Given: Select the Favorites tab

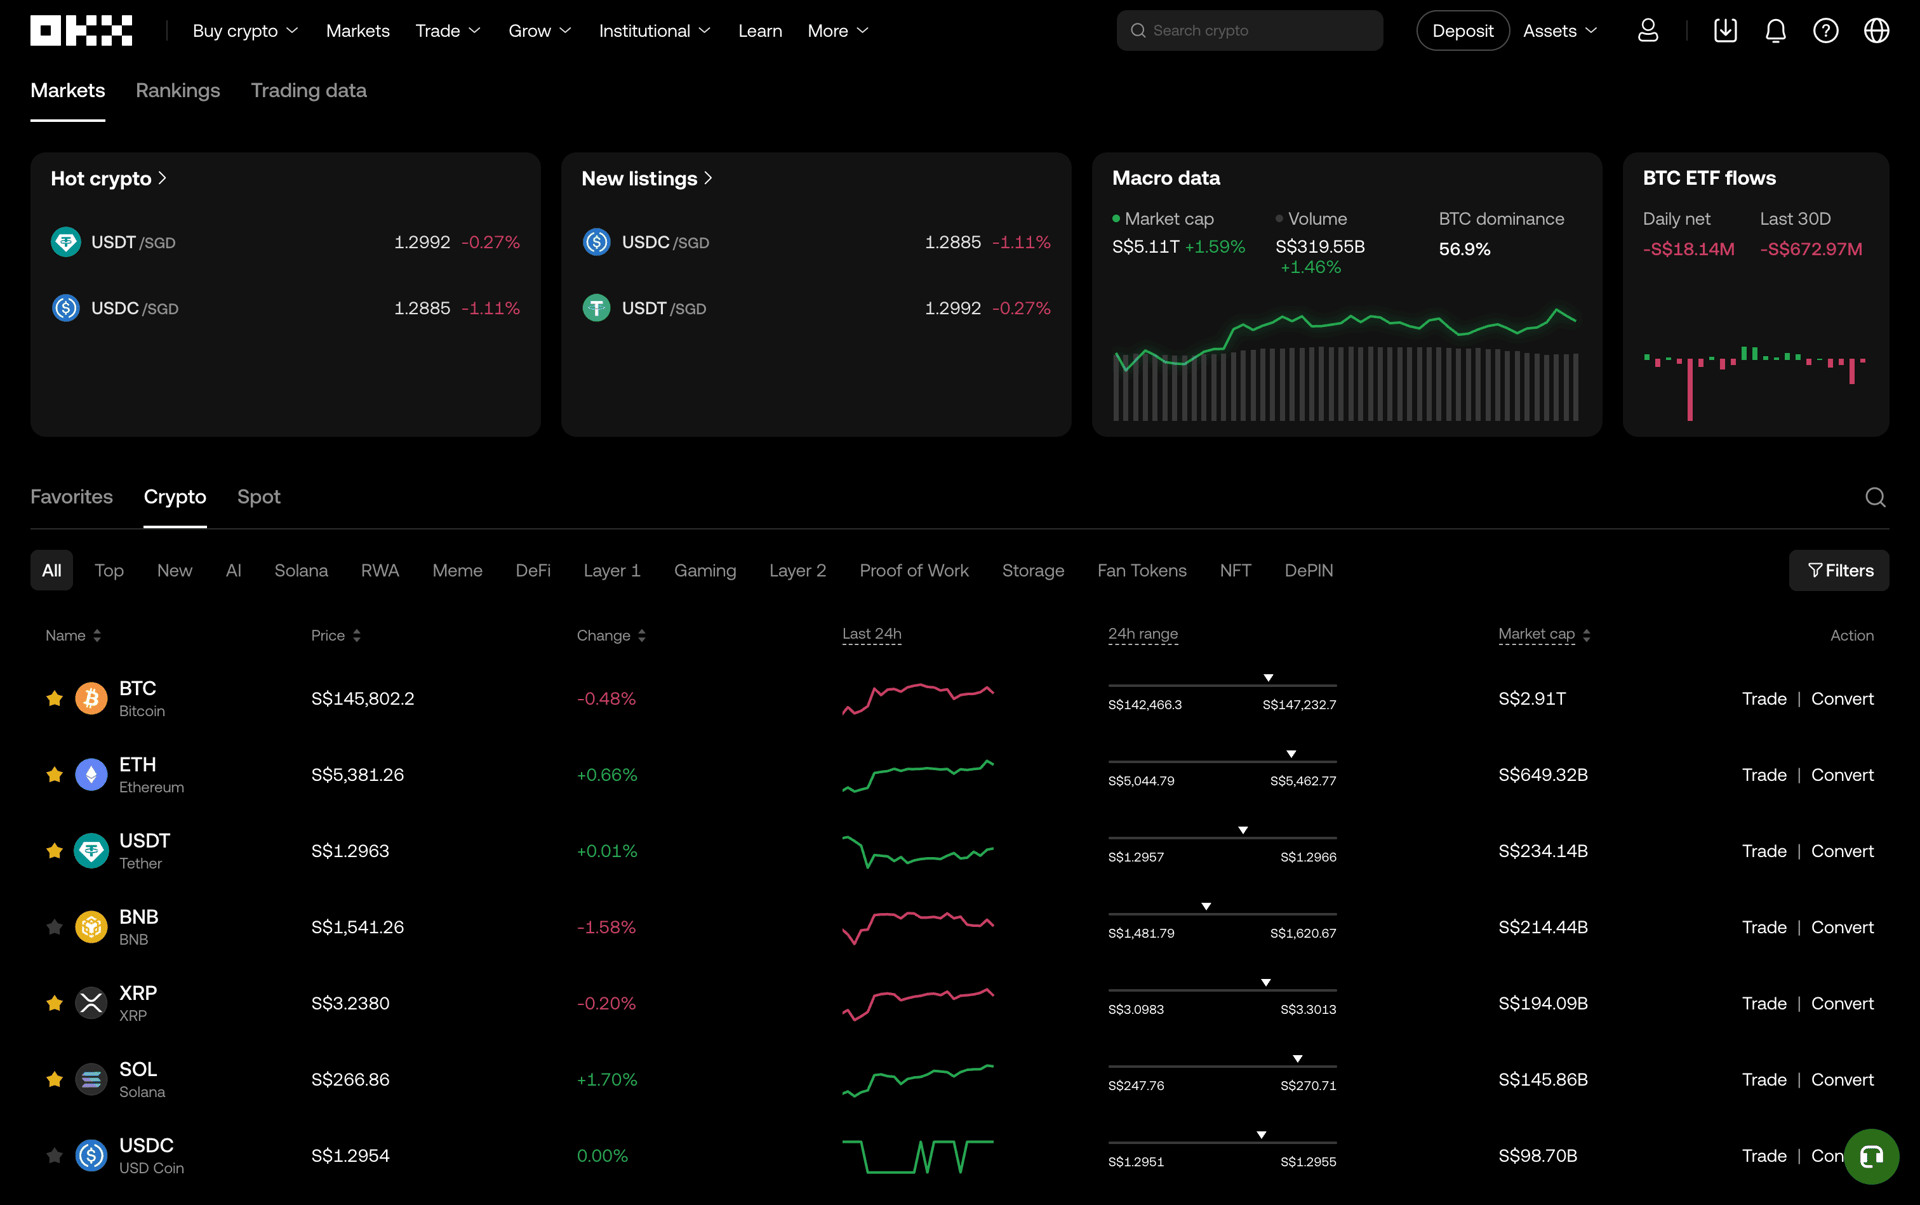Looking at the screenshot, I should tap(72, 497).
